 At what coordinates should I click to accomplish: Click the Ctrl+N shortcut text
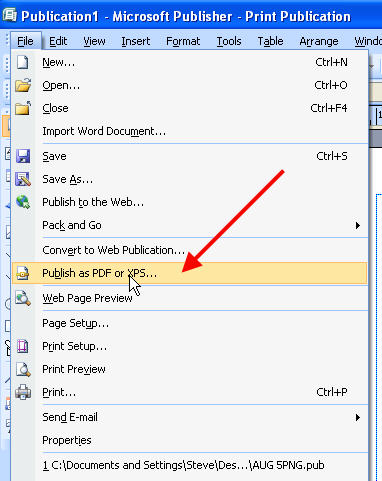tap(331, 62)
